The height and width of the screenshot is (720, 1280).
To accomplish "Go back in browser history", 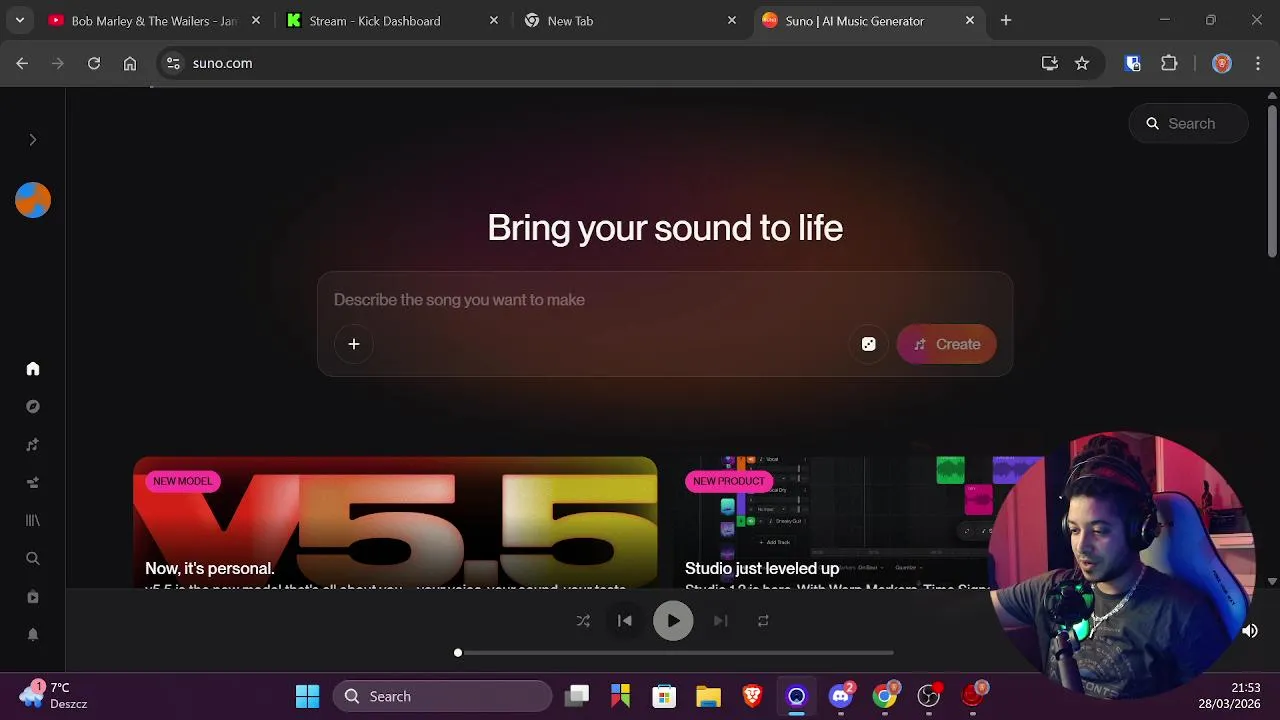I will 22,63.
